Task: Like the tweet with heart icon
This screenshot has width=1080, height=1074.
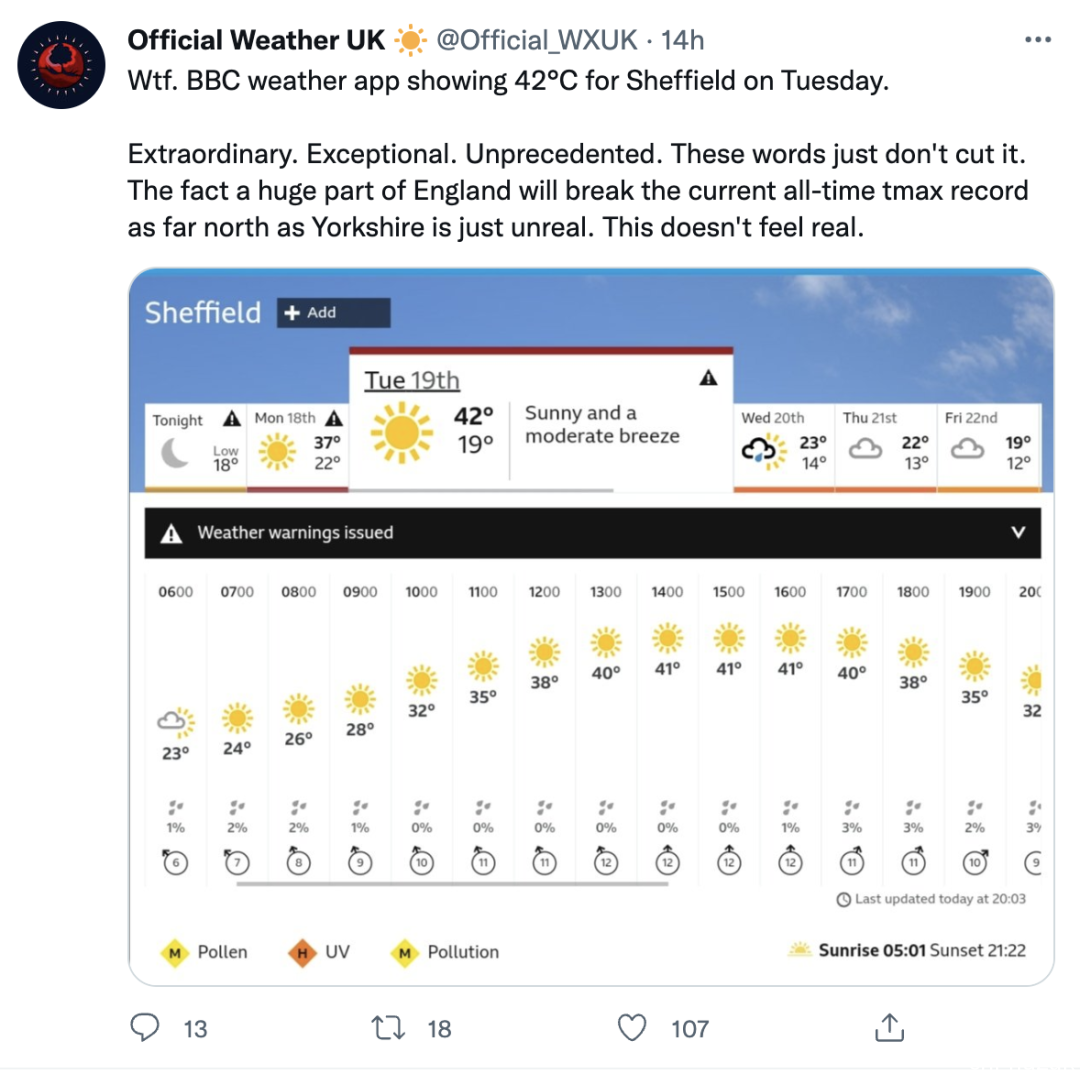Action: pos(632,1027)
